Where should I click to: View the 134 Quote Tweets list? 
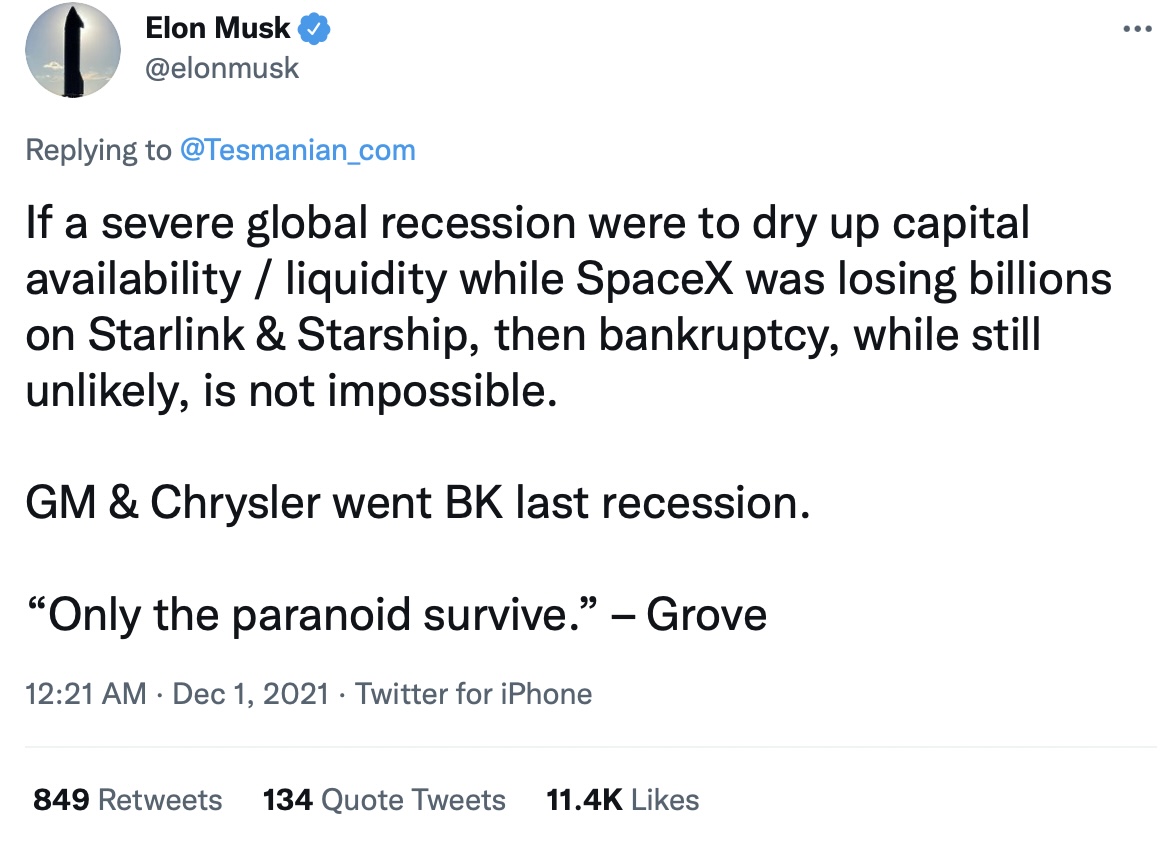coord(384,800)
